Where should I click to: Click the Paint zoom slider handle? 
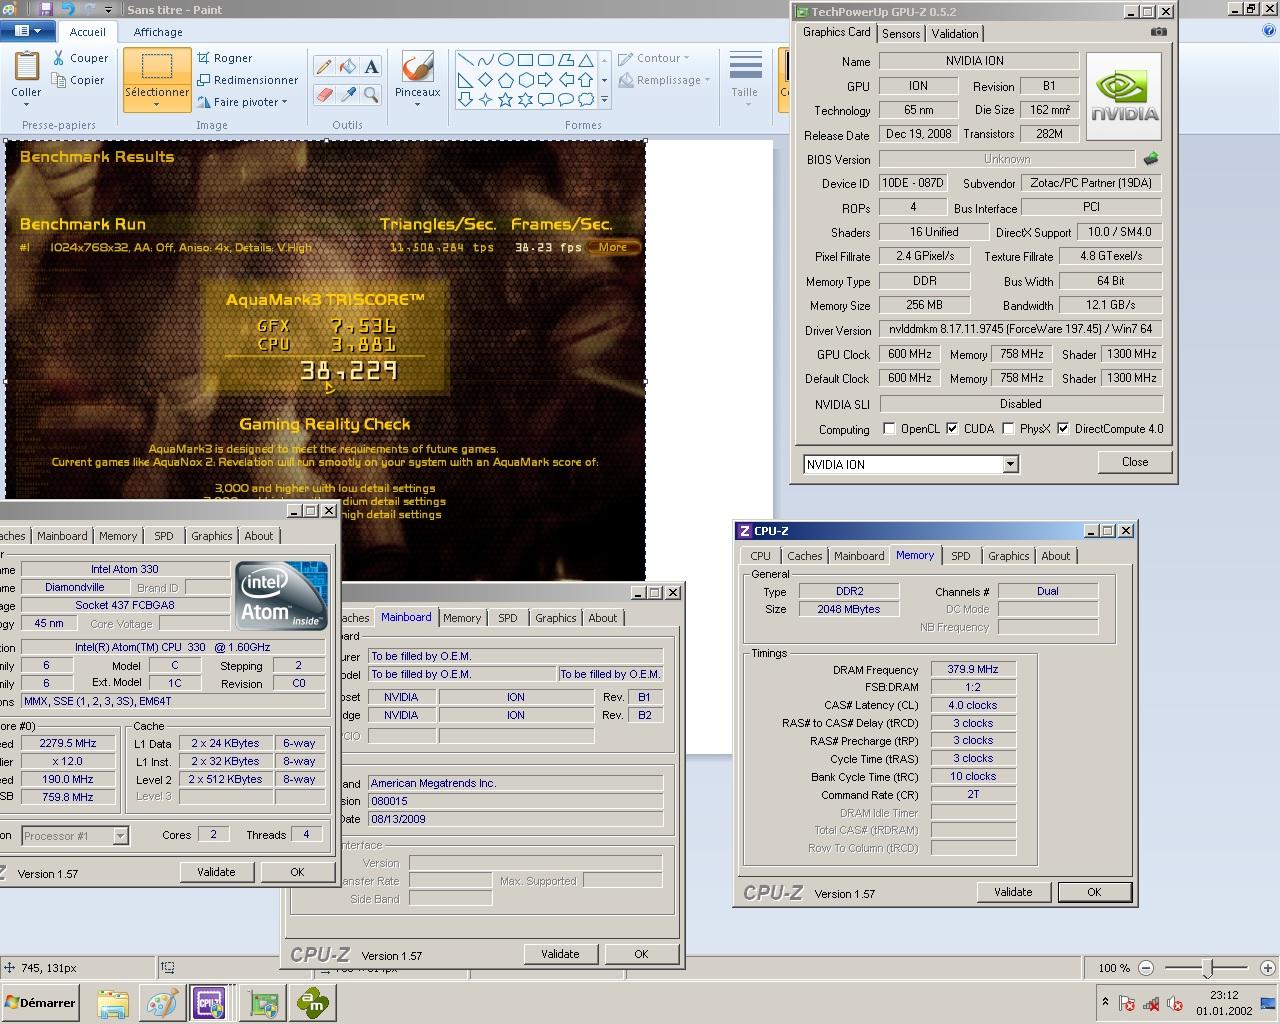1208,968
